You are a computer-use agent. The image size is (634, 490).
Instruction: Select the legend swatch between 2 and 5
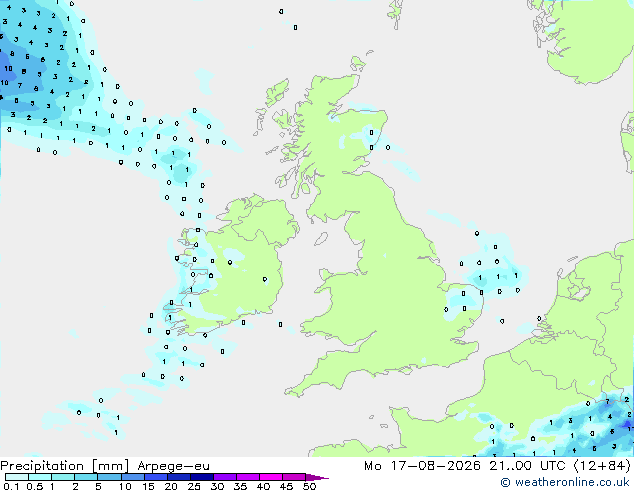pos(86,477)
